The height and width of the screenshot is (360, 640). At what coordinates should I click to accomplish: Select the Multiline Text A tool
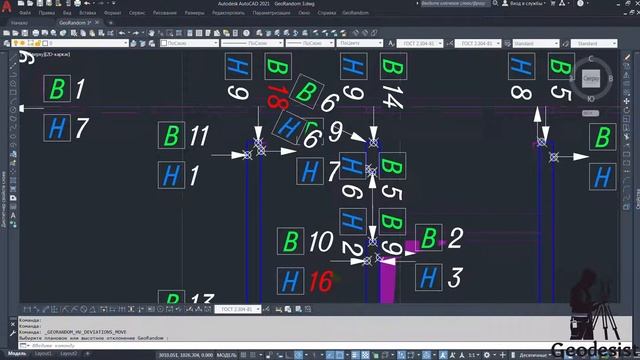tap(13, 216)
